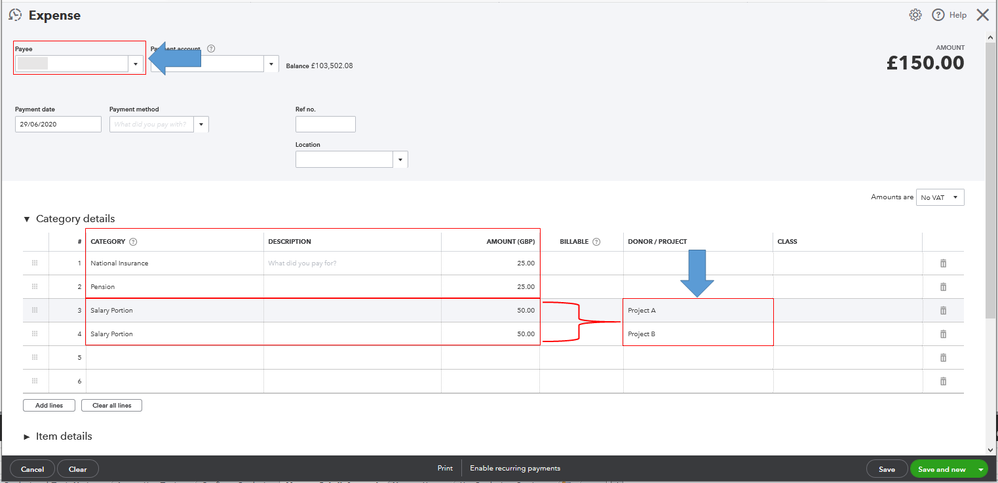Select the Pension category cell
The height and width of the screenshot is (483, 998).
click(175, 286)
